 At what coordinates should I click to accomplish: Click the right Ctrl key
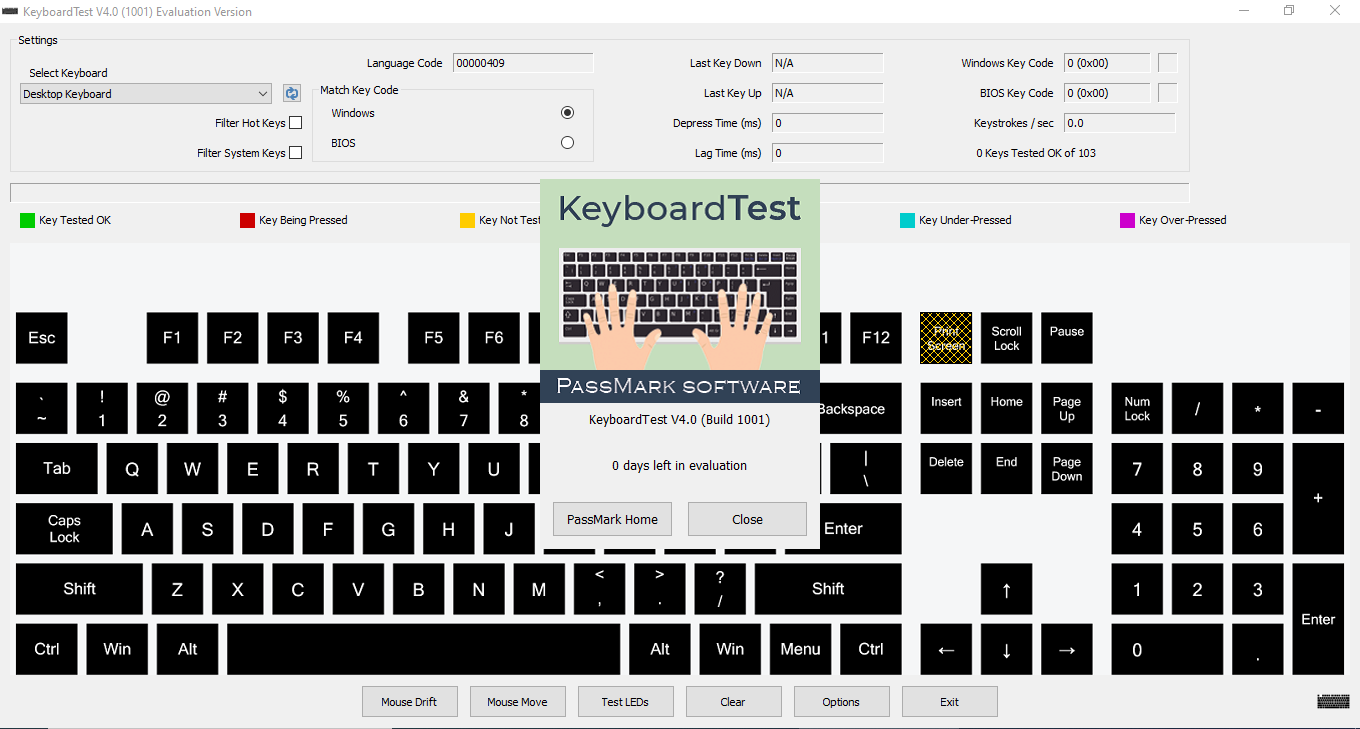click(871, 649)
